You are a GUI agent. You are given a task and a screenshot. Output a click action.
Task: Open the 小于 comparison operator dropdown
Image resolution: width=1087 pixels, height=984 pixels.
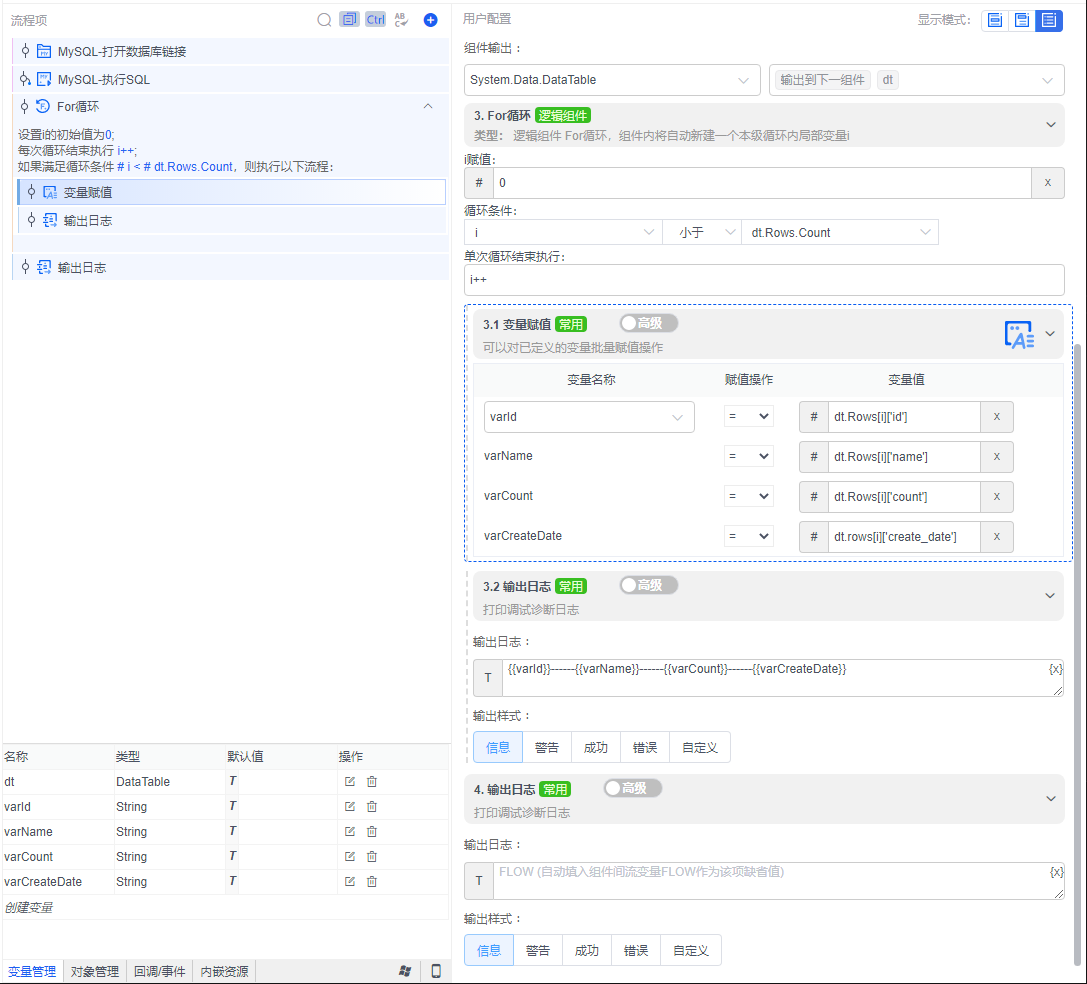701,232
